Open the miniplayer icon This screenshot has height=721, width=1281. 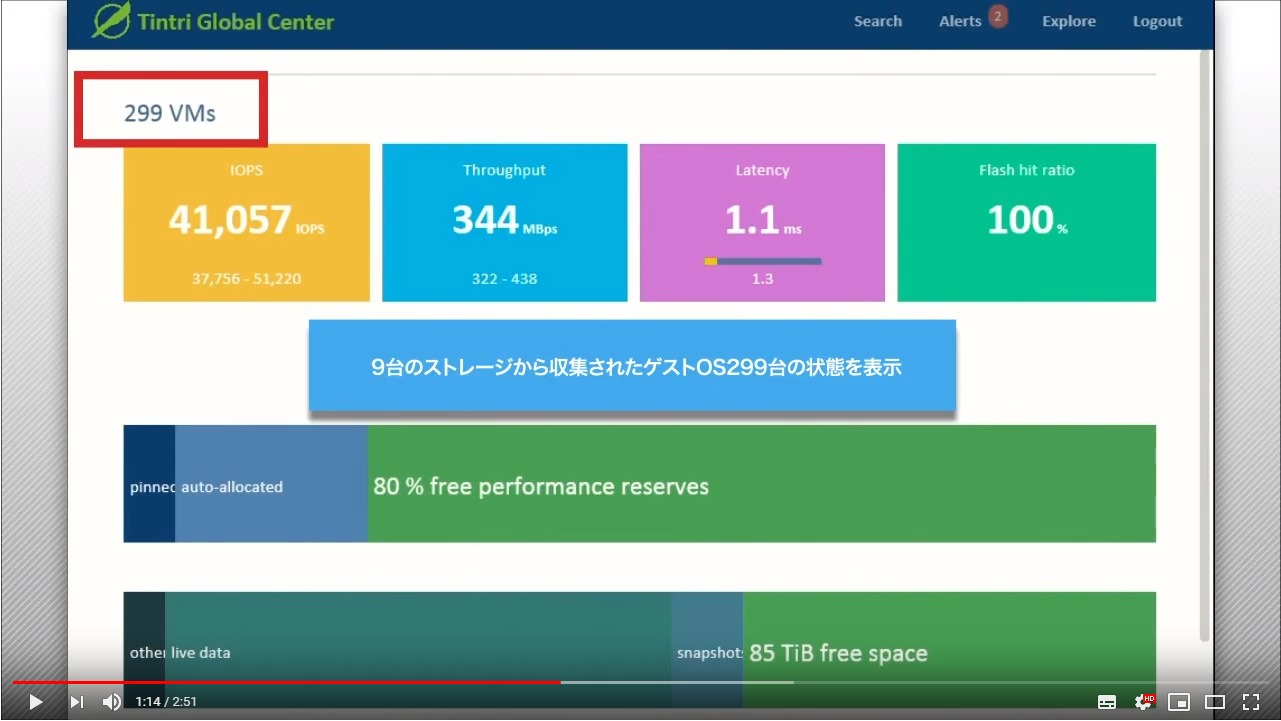point(1179,701)
